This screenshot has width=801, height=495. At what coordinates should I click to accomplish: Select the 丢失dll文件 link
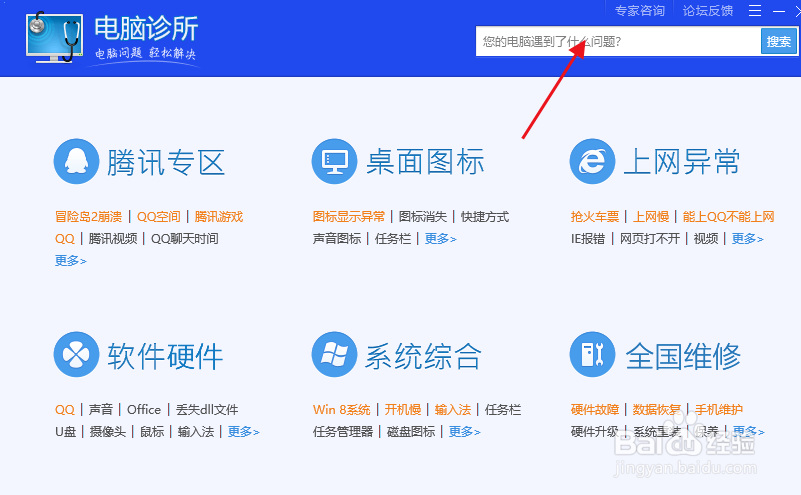pyautogui.click(x=207, y=410)
